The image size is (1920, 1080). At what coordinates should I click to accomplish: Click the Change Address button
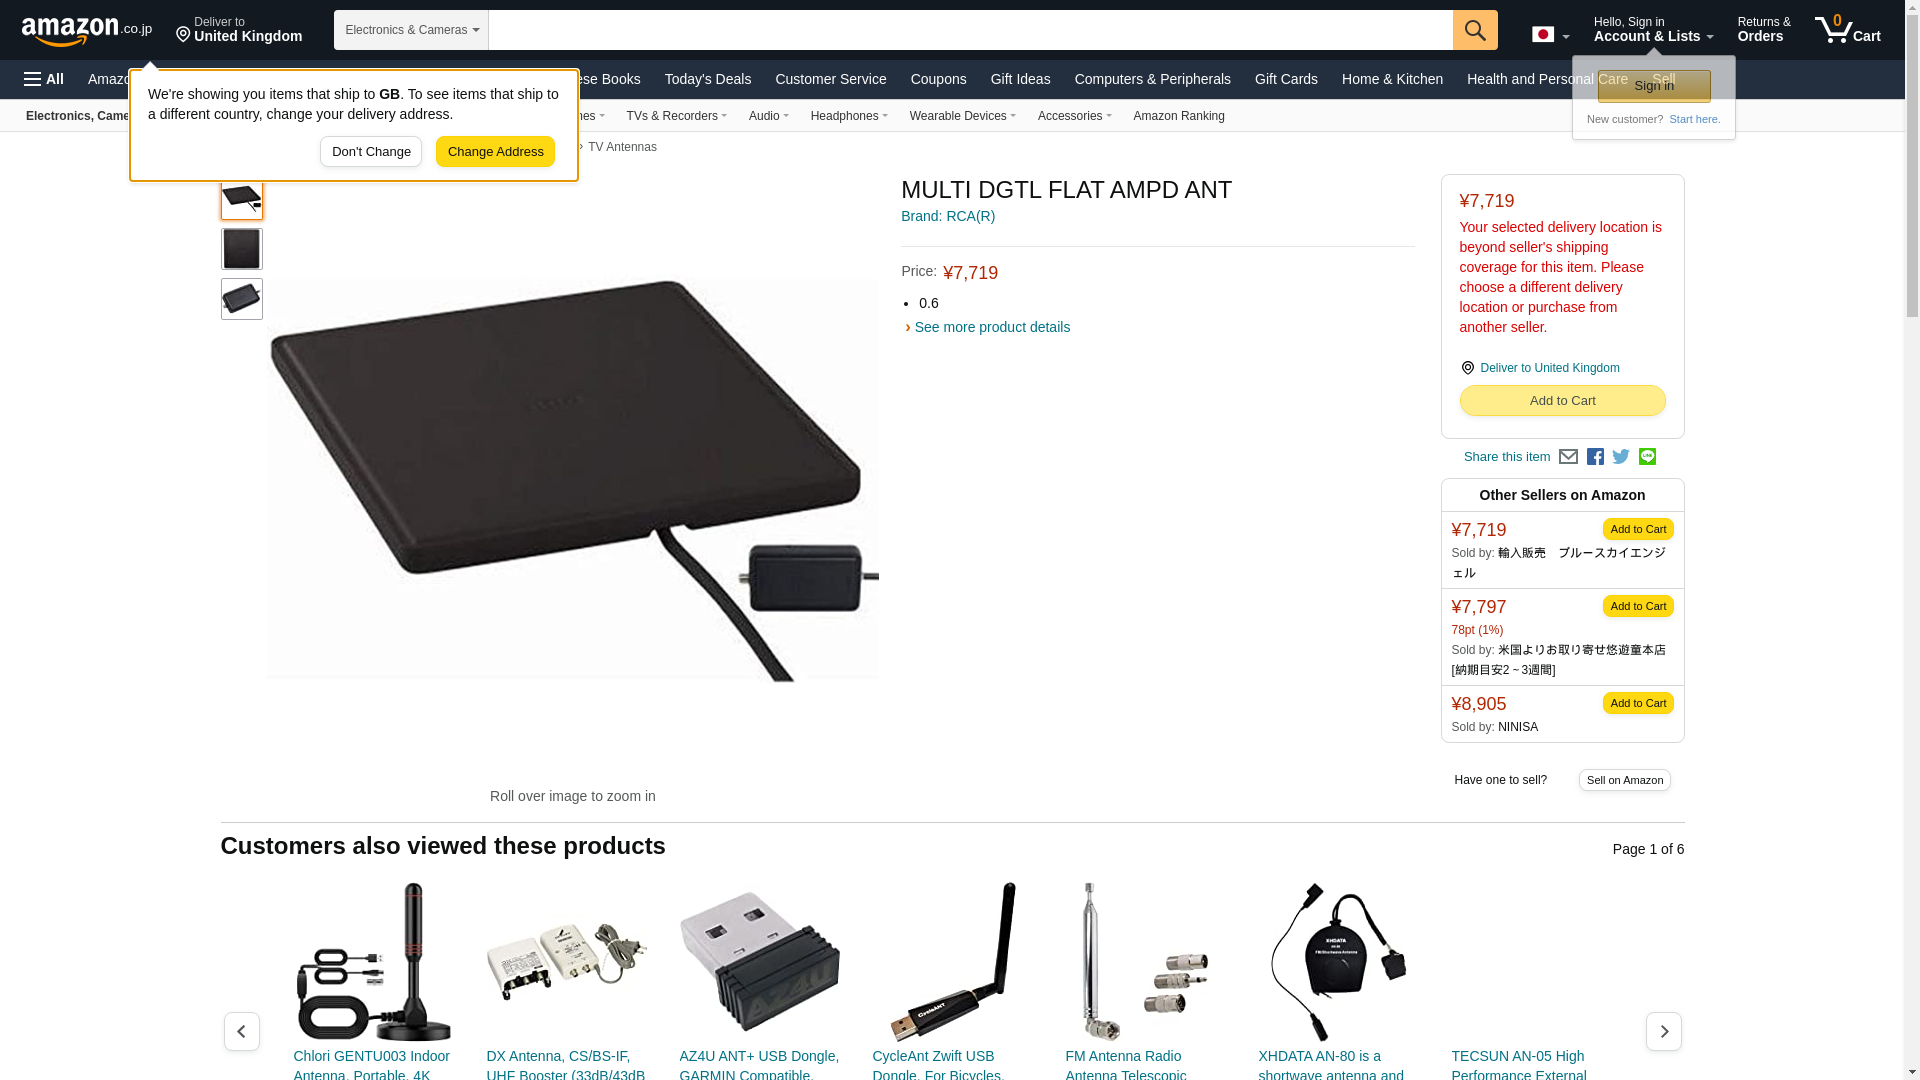pos(495,152)
